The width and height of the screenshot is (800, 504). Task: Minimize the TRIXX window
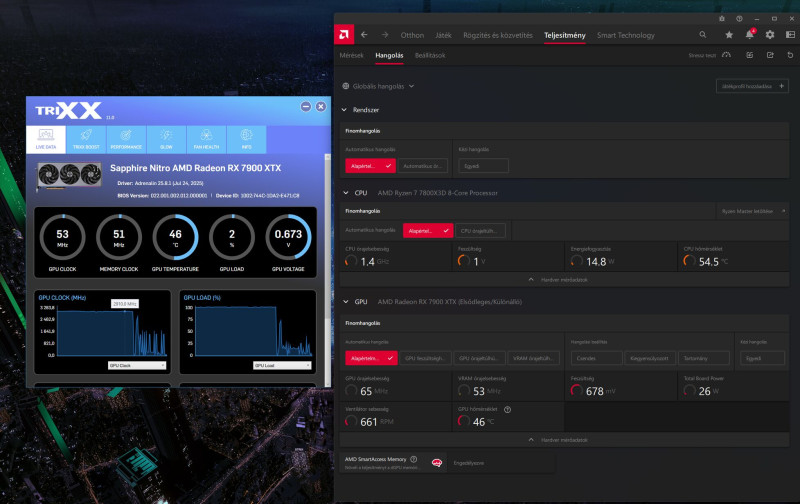point(306,107)
